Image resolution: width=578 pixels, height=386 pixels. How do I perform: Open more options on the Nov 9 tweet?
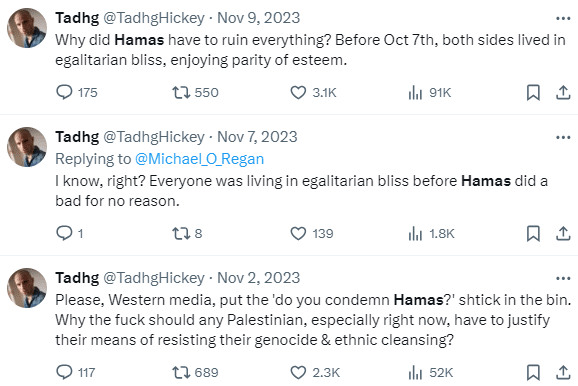point(563,18)
